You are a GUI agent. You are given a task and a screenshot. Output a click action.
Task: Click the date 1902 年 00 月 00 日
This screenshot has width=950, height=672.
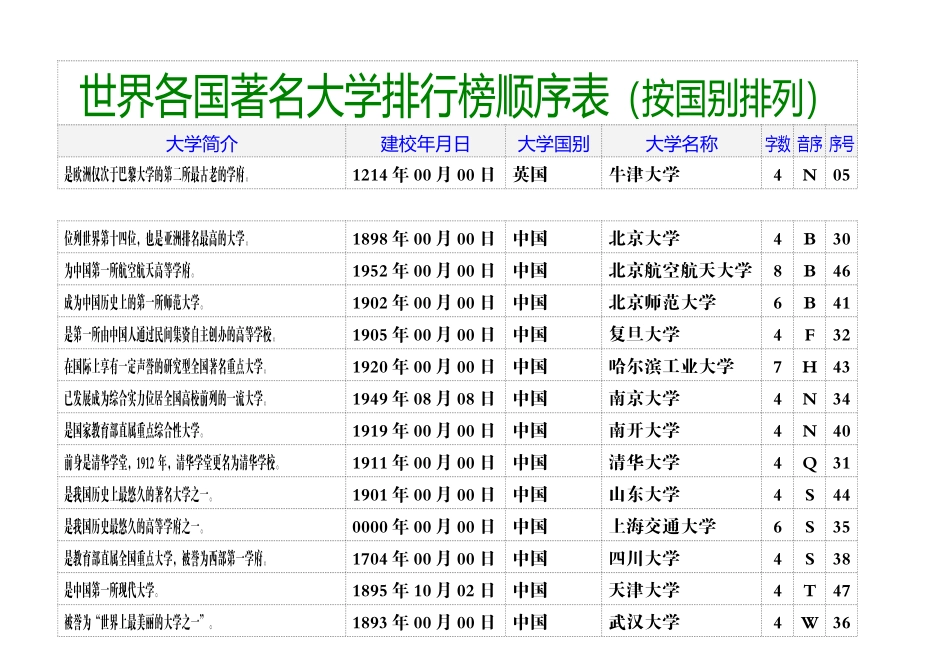click(x=424, y=302)
